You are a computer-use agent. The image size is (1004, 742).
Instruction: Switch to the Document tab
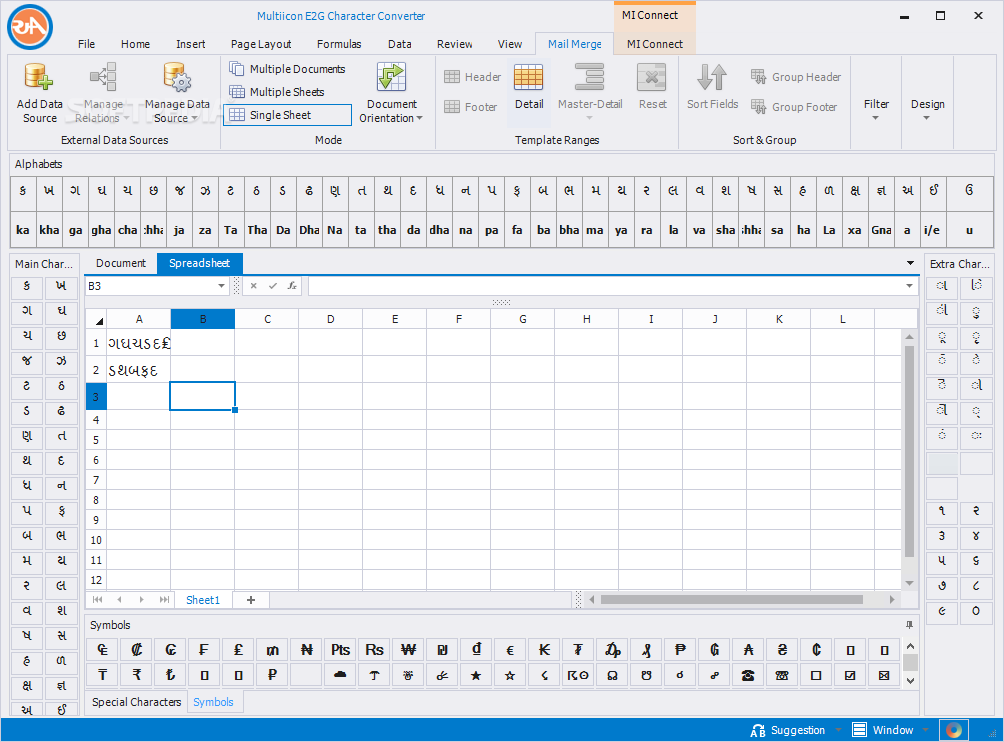pyautogui.click(x=120, y=263)
